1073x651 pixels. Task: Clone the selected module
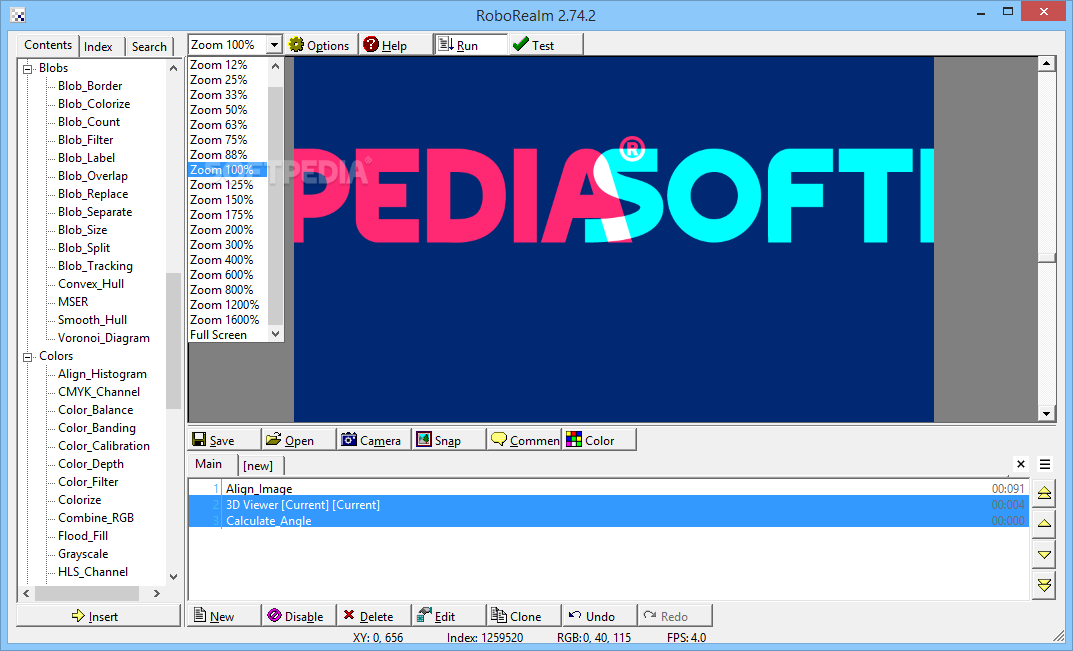click(x=524, y=616)
